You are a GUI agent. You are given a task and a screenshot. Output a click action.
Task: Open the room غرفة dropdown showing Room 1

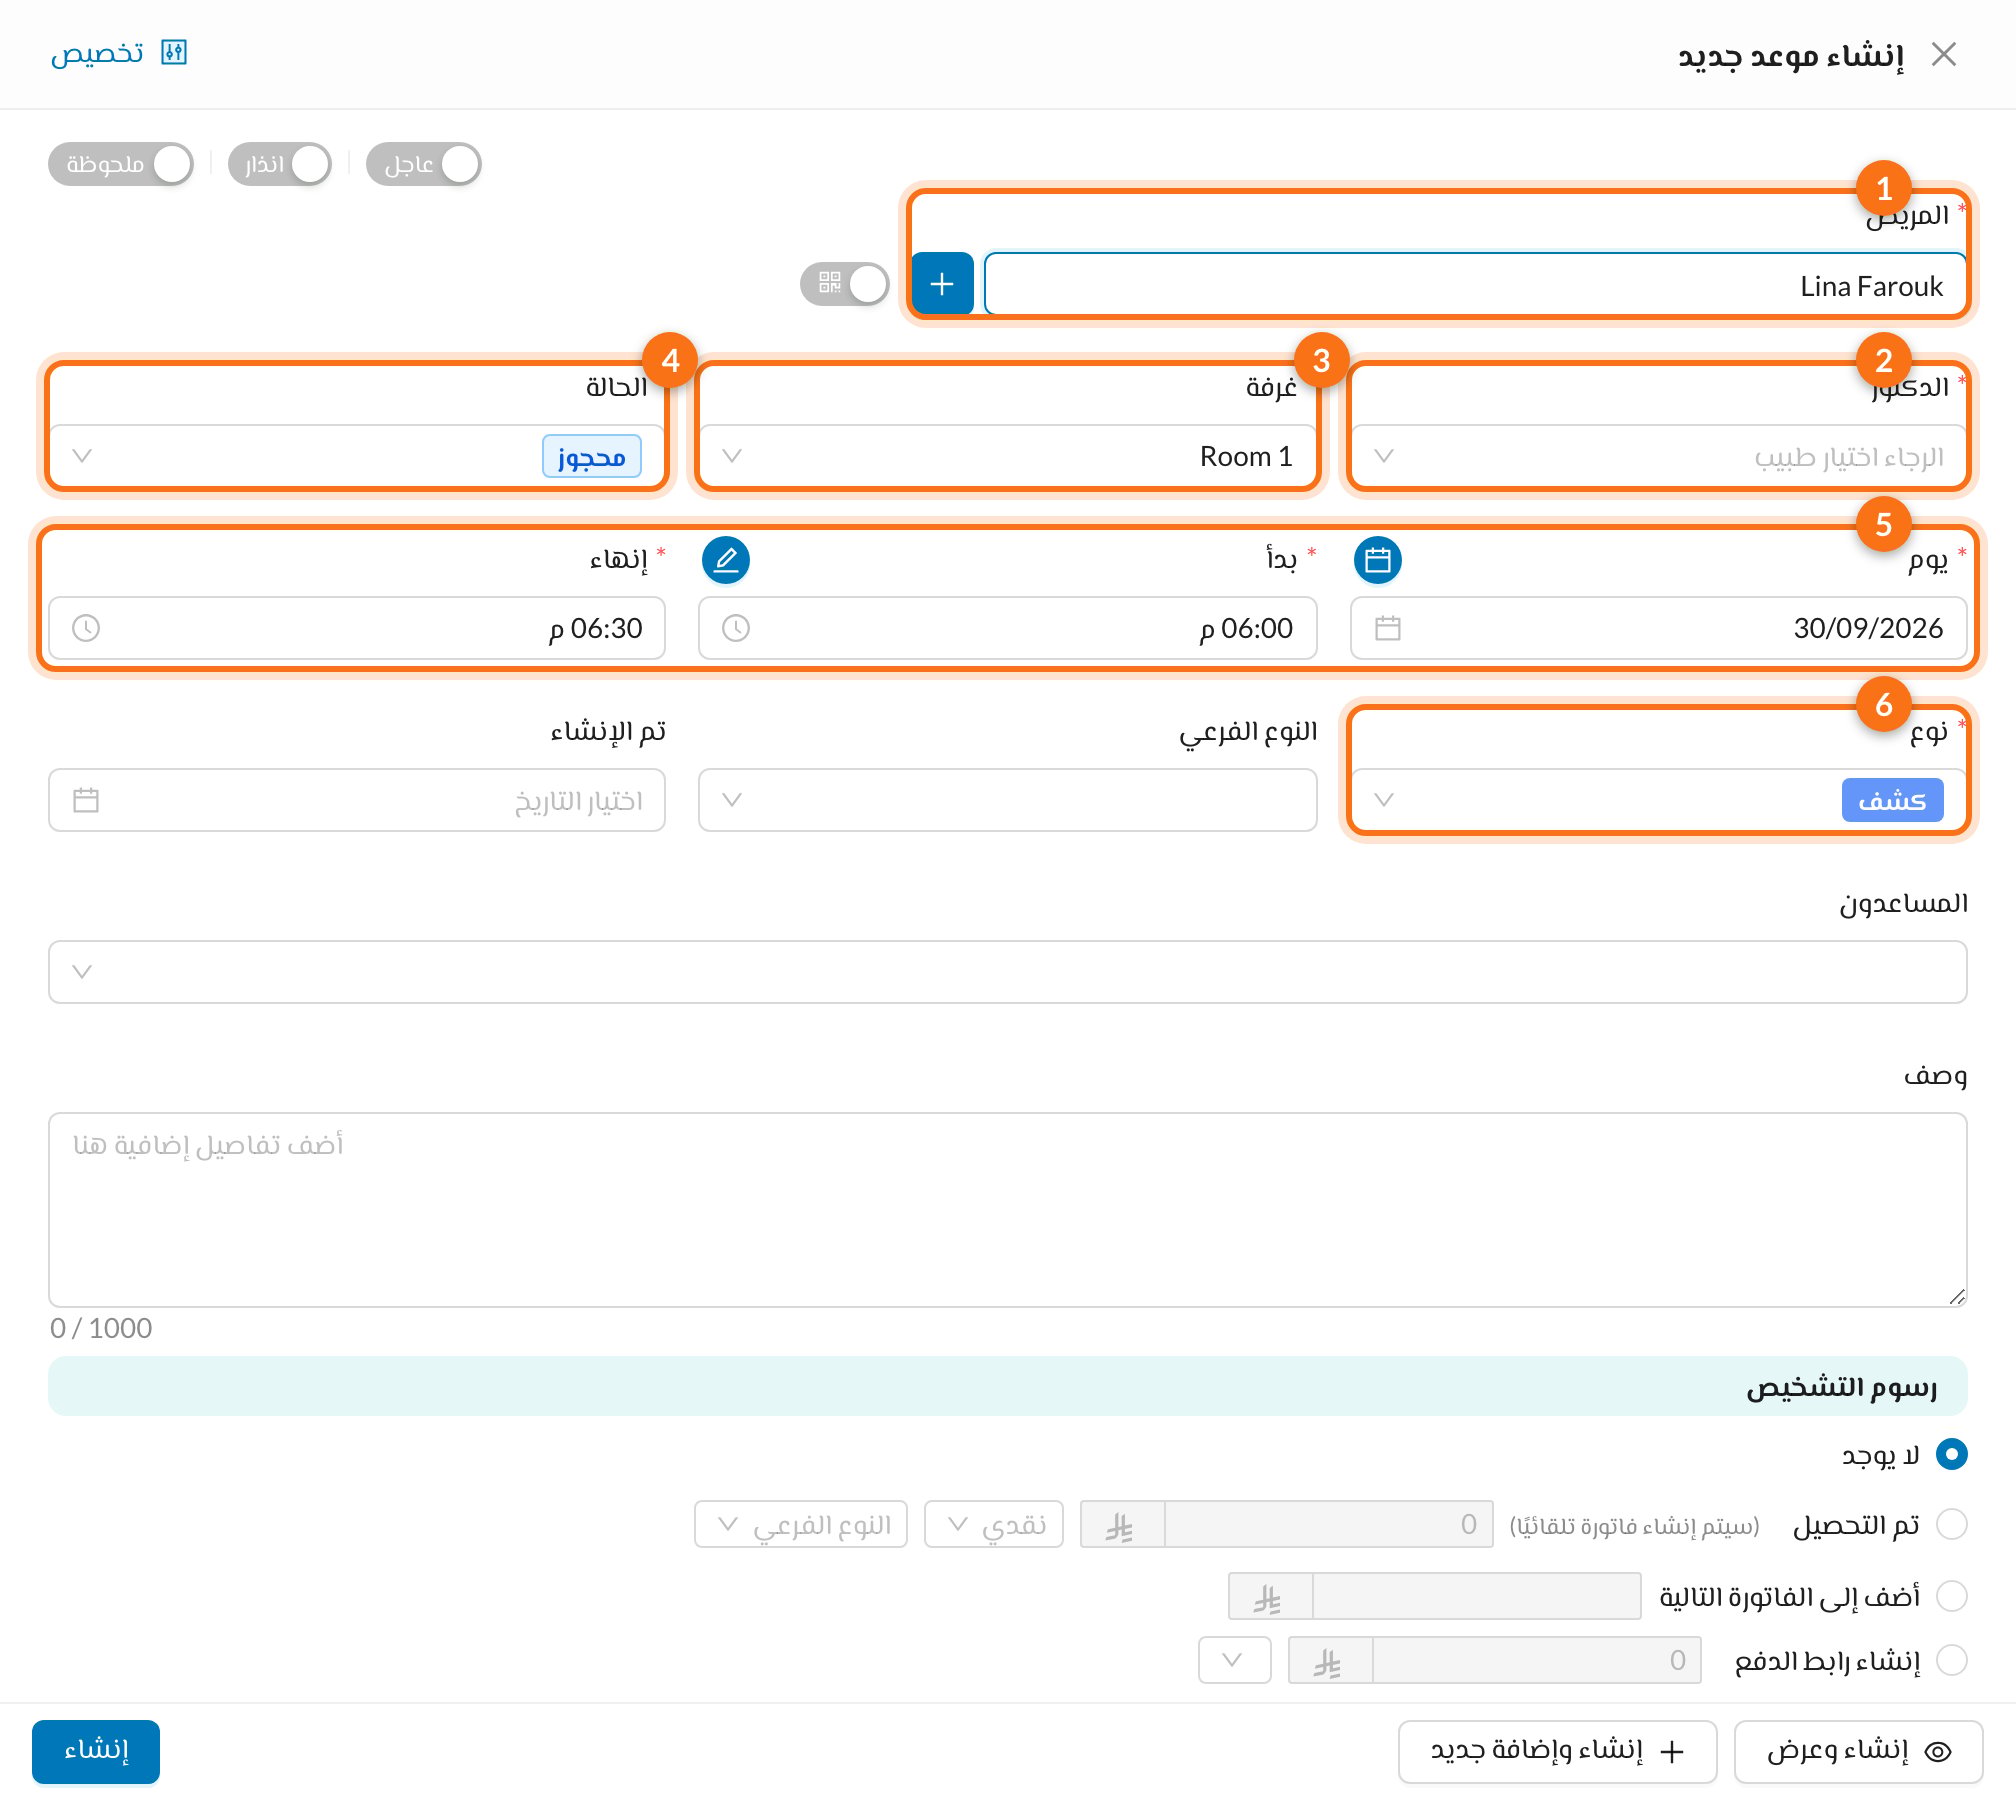pyautogui.click(x=1007, y=456)
